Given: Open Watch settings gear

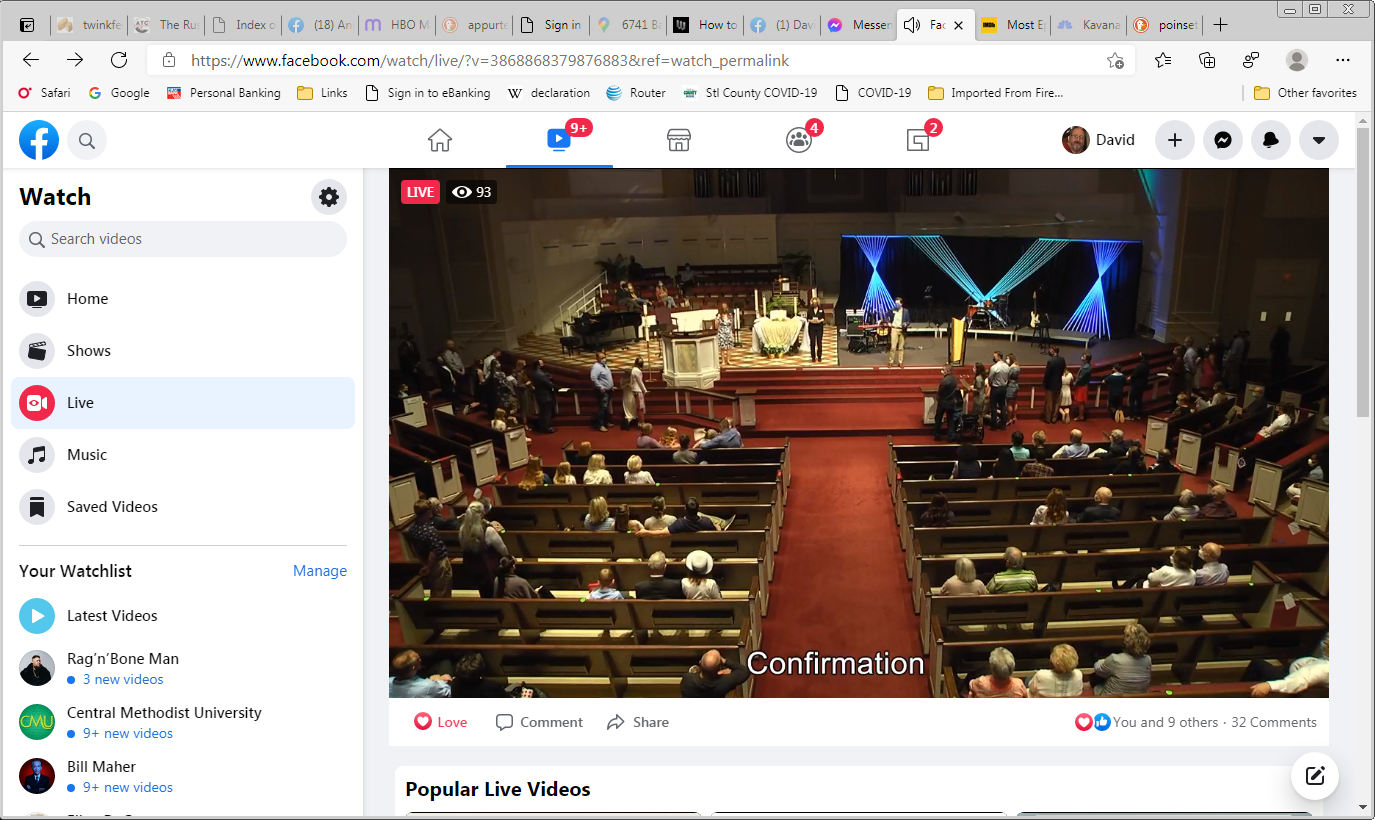Looking at the screenshot, I should point(328,197).
